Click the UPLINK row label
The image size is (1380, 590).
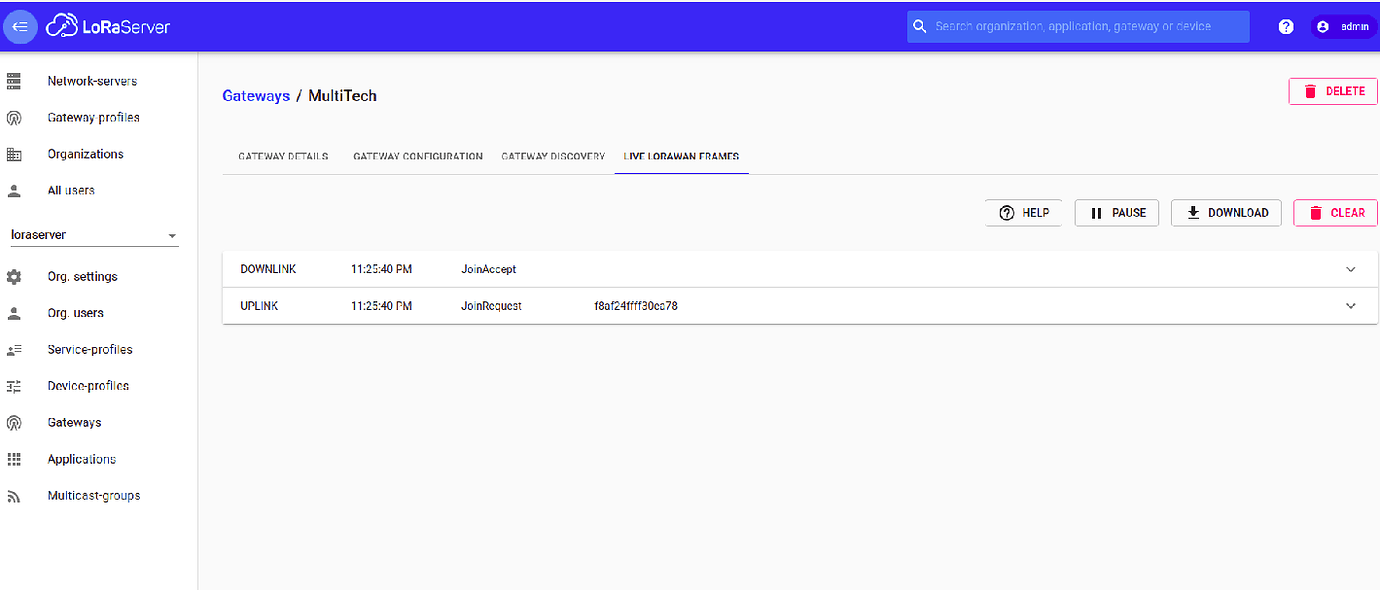(259, 306)
